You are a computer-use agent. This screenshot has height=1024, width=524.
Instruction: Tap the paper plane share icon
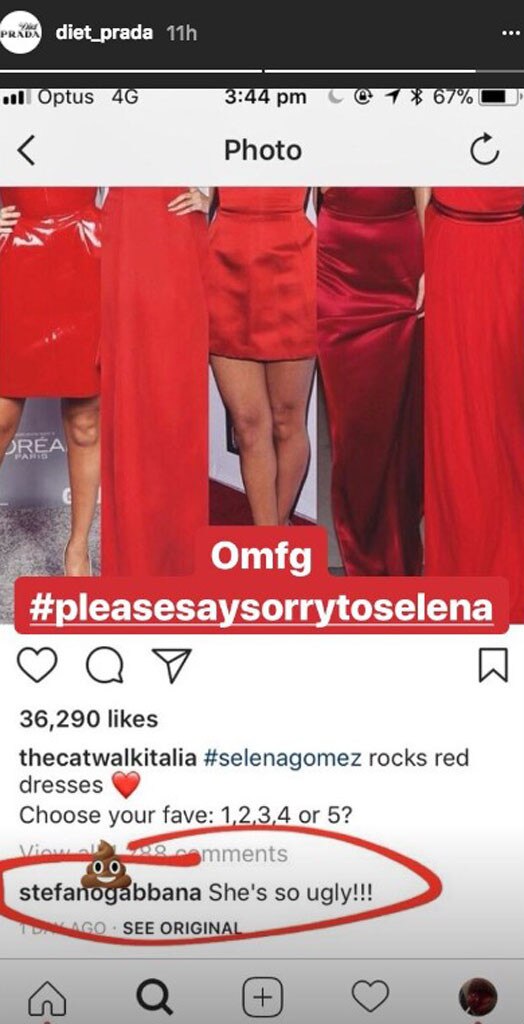(x=171, y=664)
